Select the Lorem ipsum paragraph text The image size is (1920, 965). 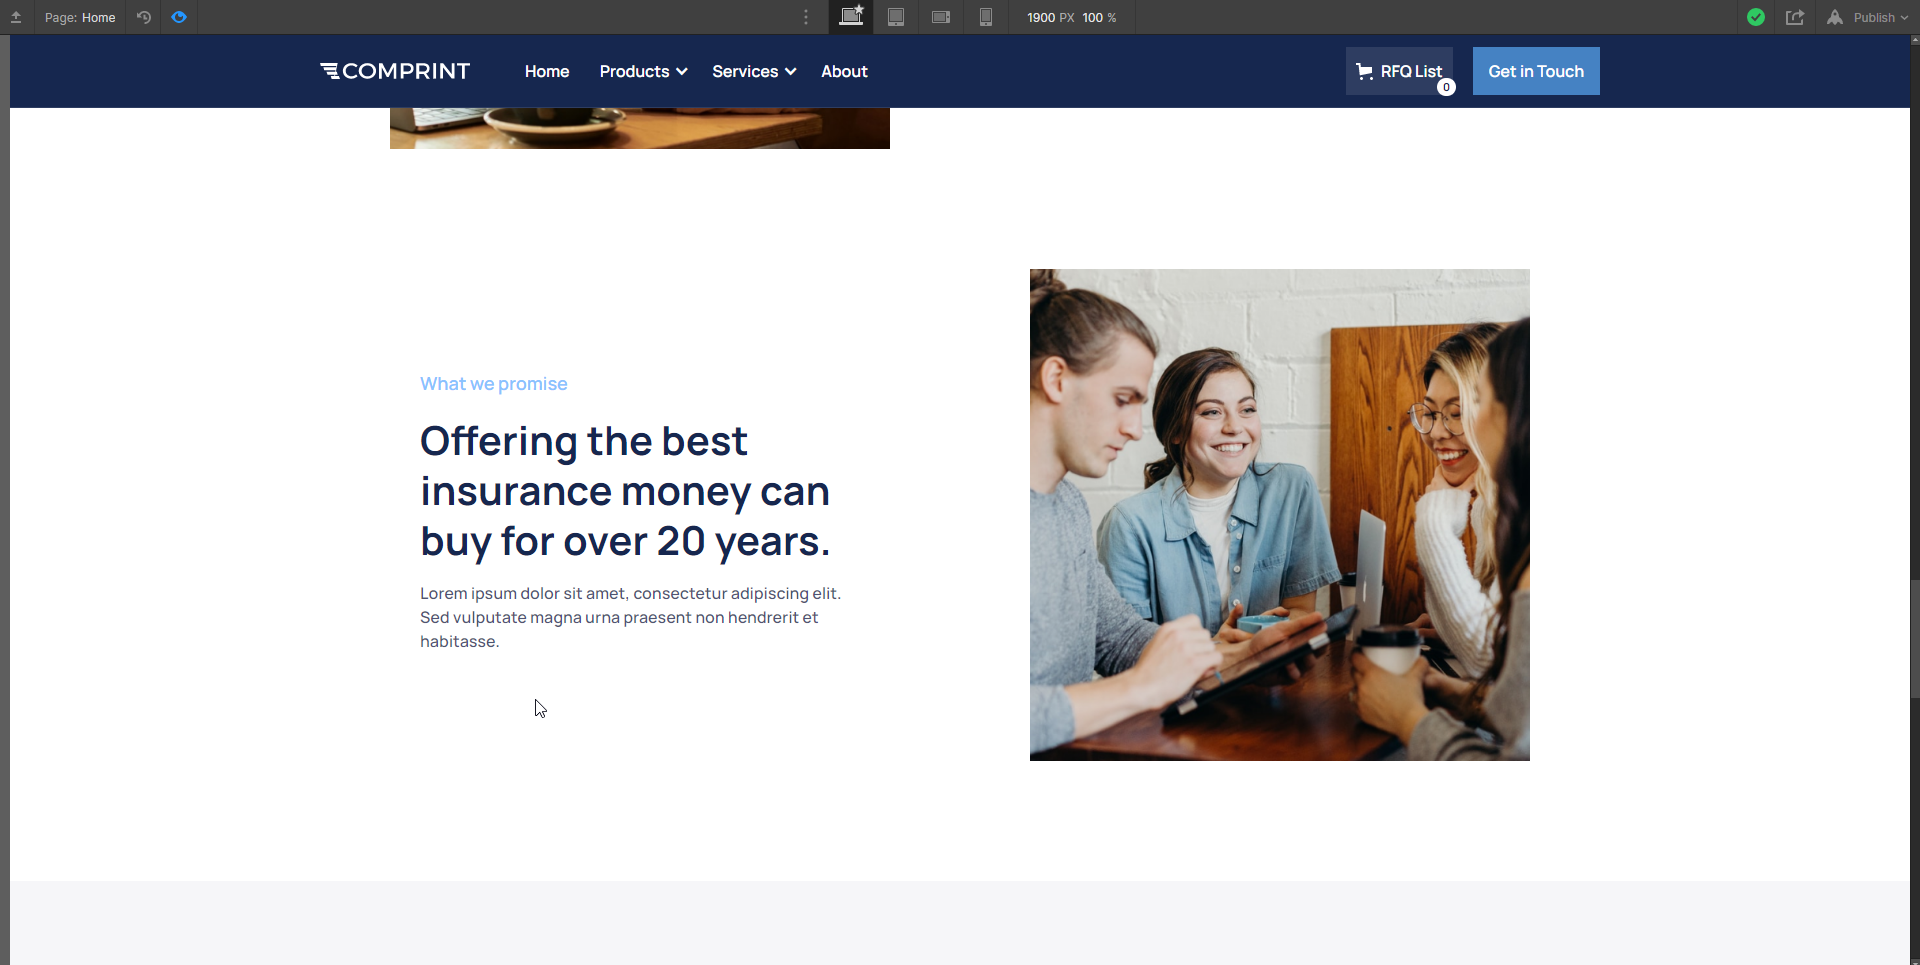click(x=631, y=618)
